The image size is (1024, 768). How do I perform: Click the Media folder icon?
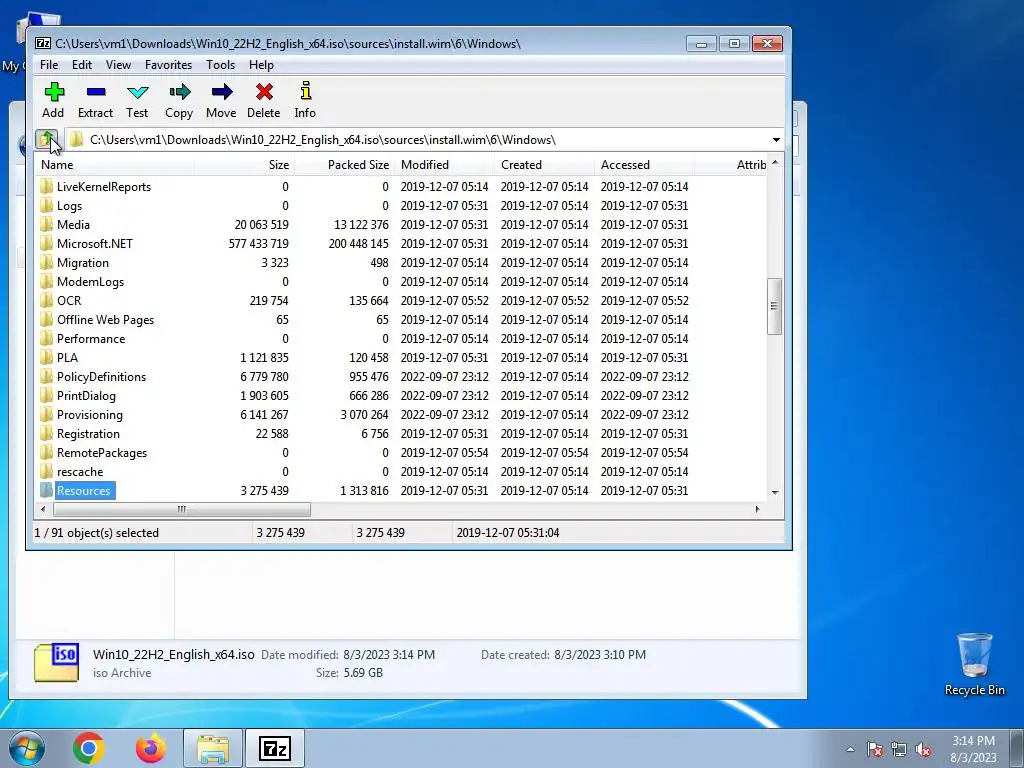[46, 225]
